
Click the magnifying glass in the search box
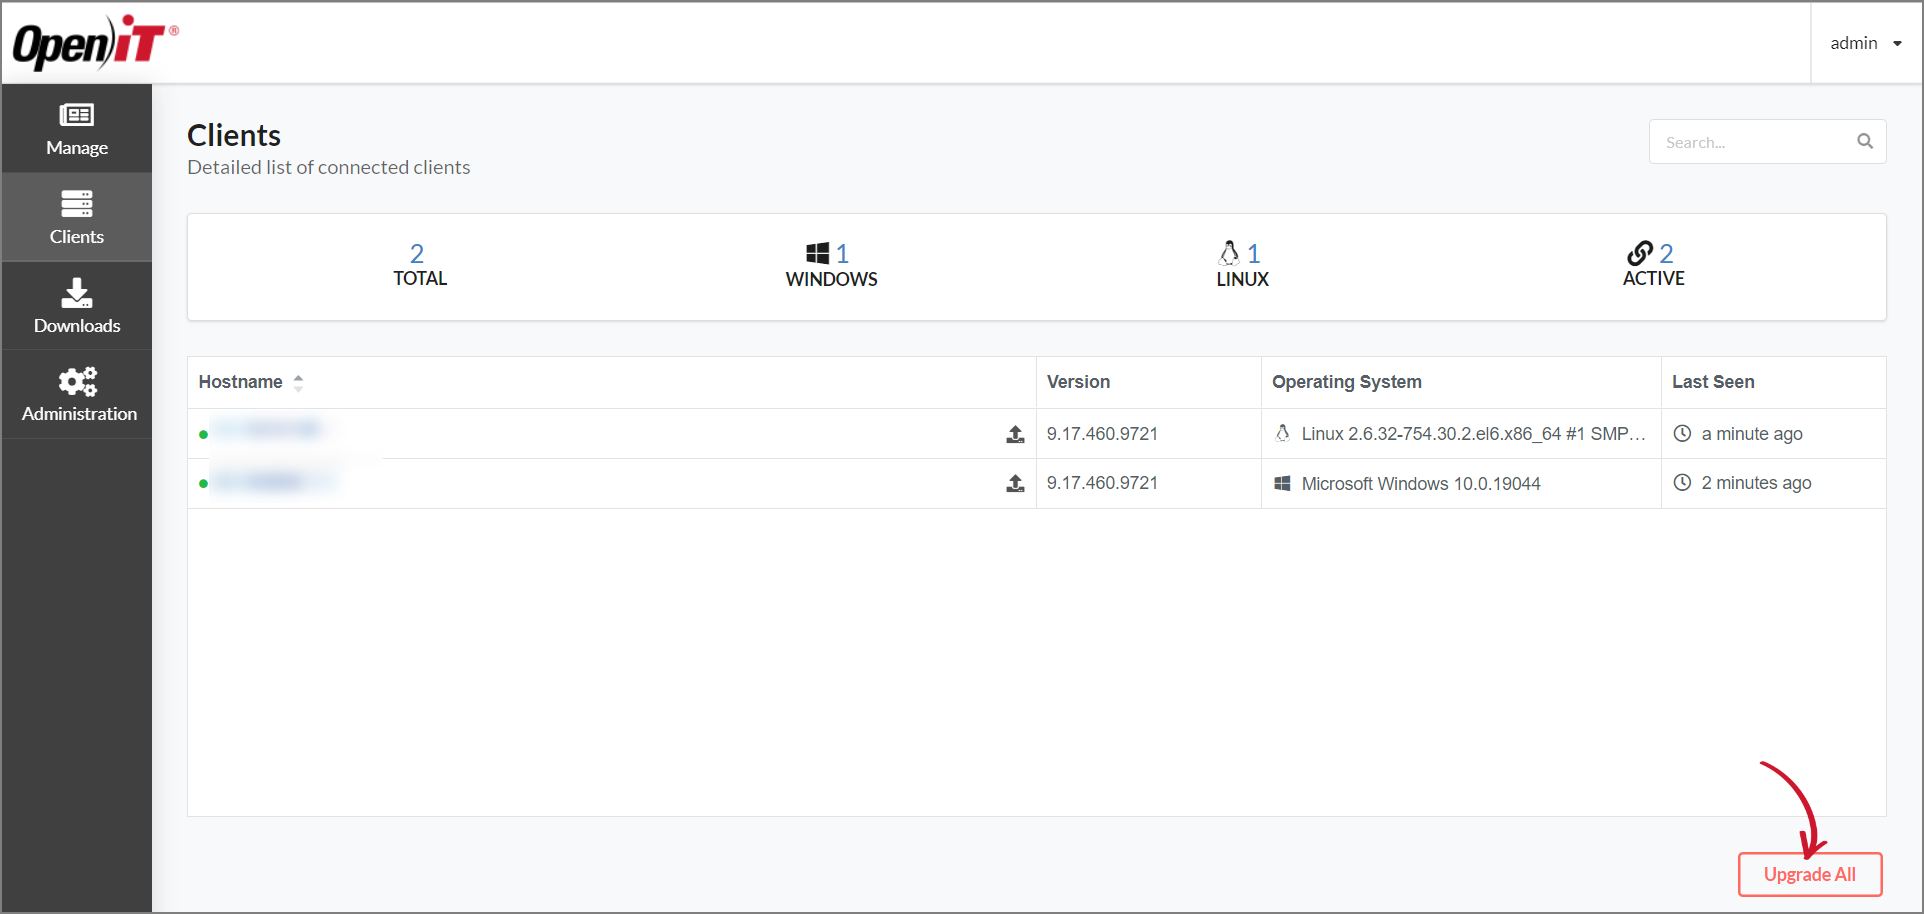[x=1864, y=141]
